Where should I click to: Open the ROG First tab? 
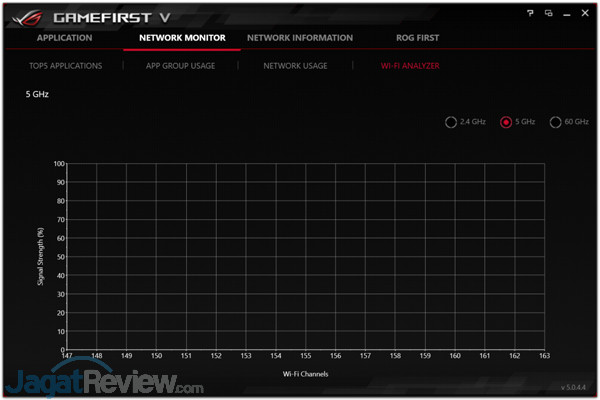click(417, 38)
